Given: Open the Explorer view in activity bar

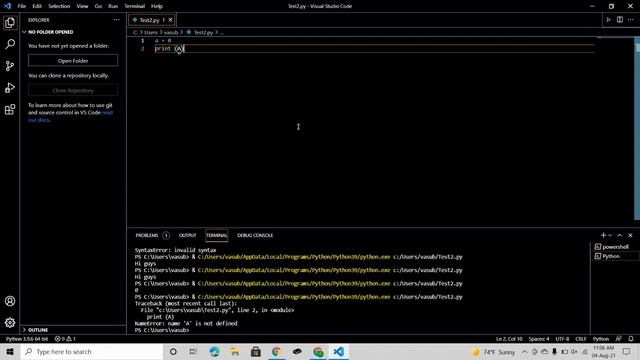Looking at the screenshot, I should click(x=10, y=22).
